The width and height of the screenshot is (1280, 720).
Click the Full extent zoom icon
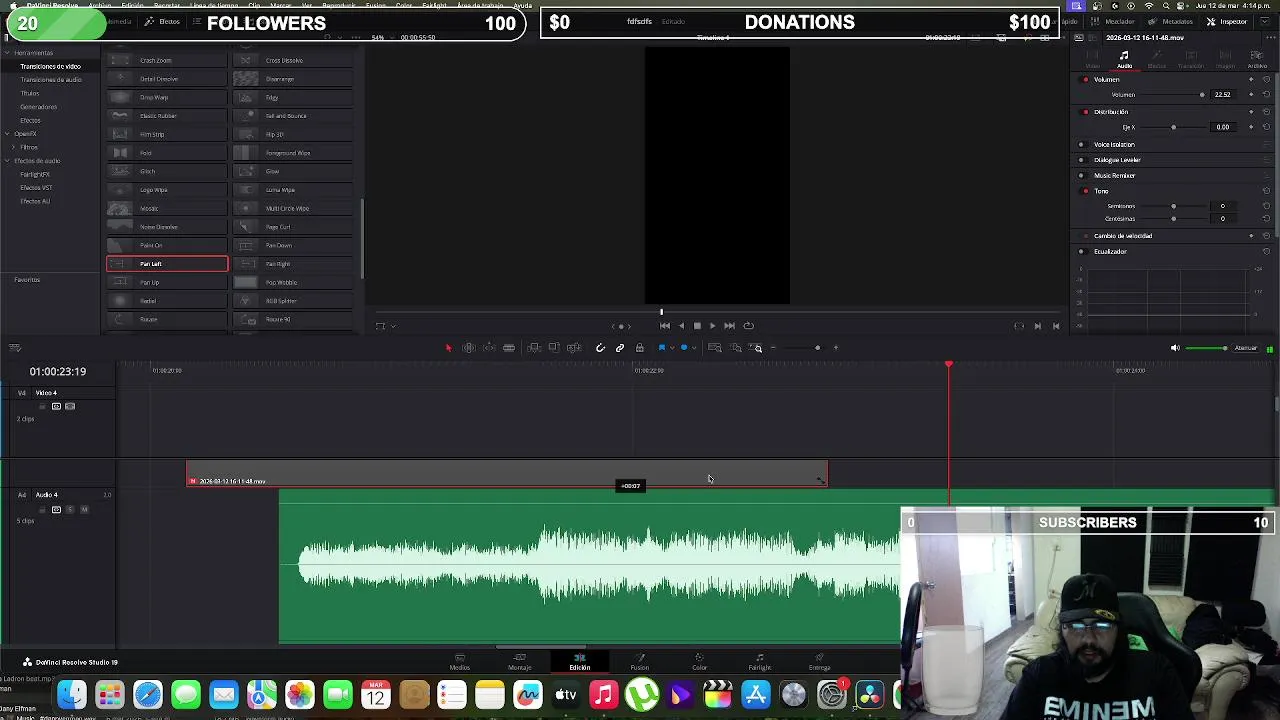click(714, 348)
